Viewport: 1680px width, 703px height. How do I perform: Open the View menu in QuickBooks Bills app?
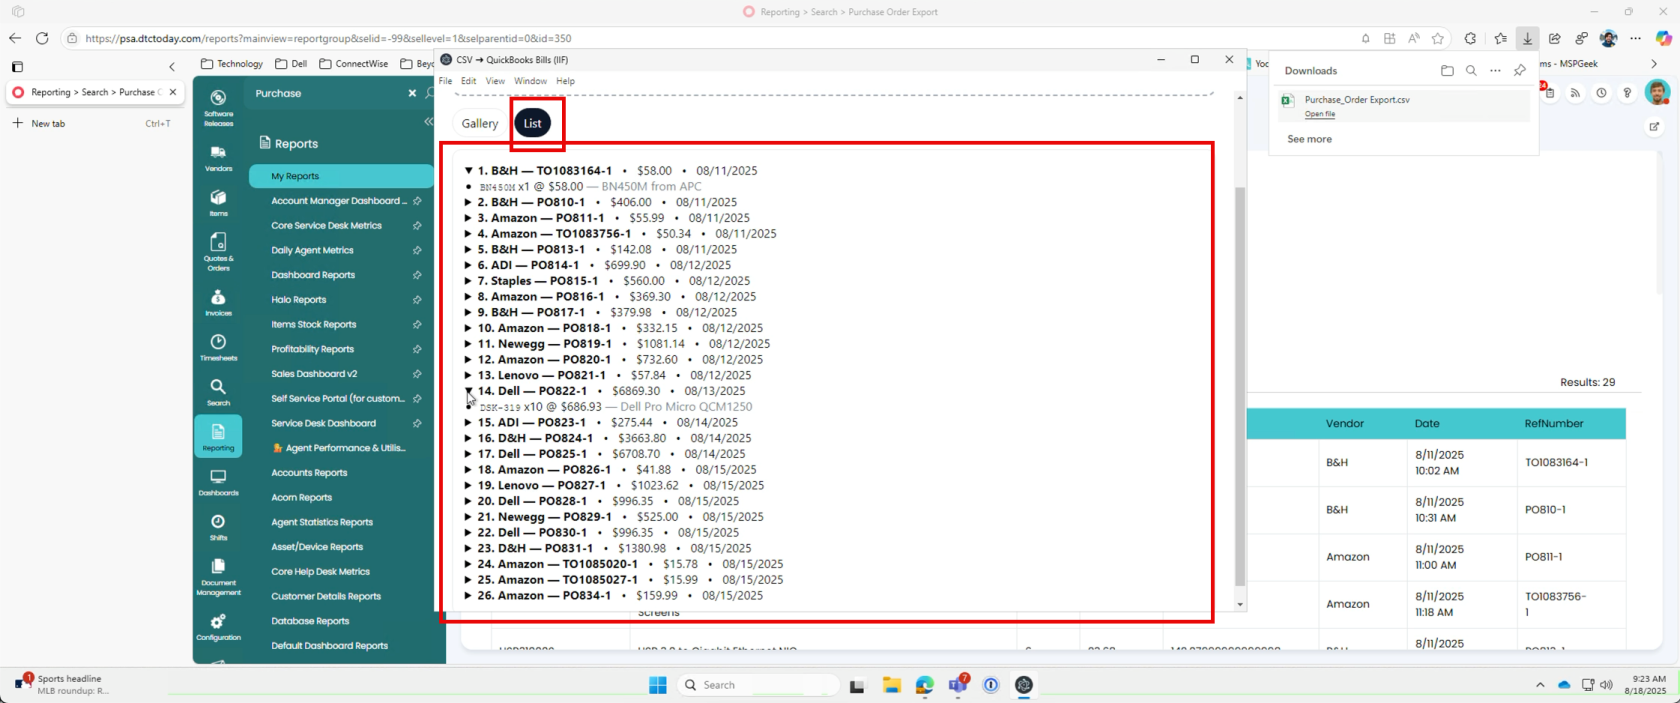click(495, 81)
